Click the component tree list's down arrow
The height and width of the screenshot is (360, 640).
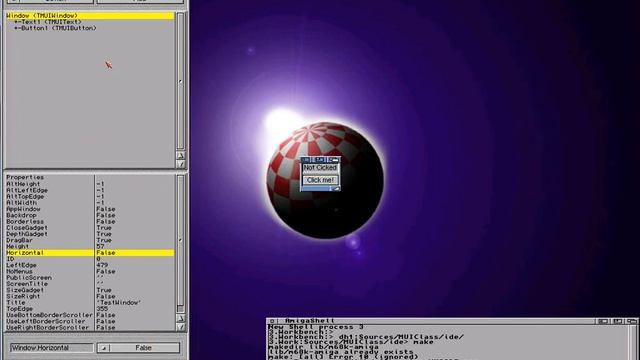(x=181, y=164)
